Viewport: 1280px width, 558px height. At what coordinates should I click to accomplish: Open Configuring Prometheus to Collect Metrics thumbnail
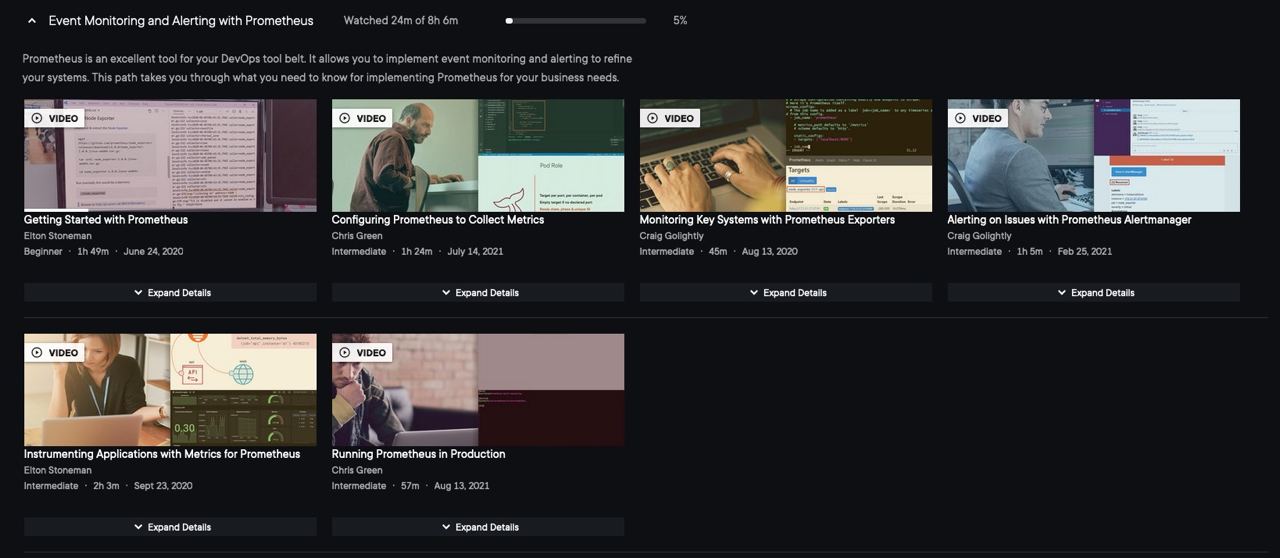point(478,155)
